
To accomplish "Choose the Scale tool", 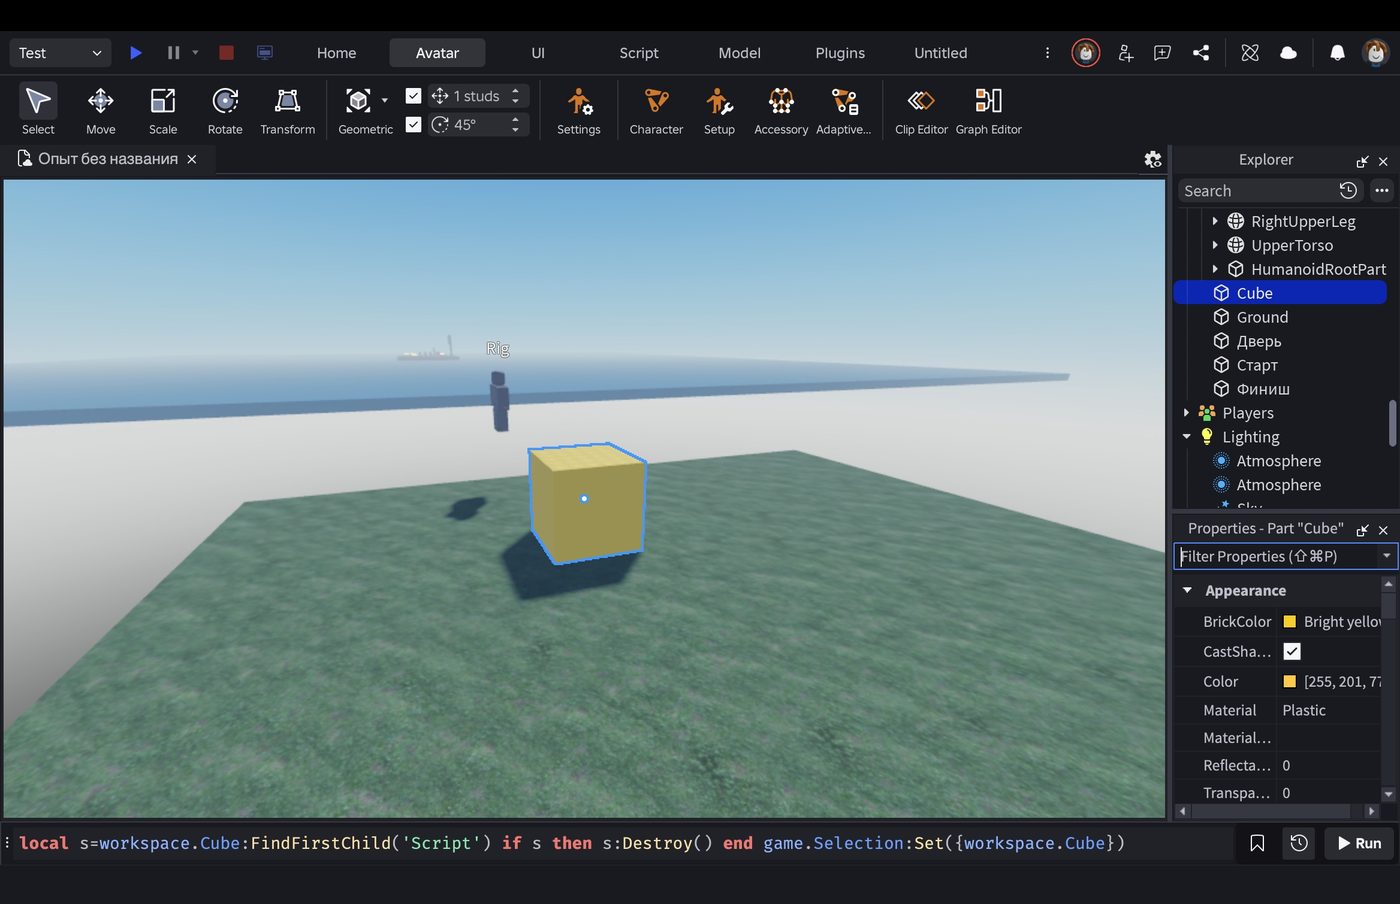I will click(x=163, y=110).
